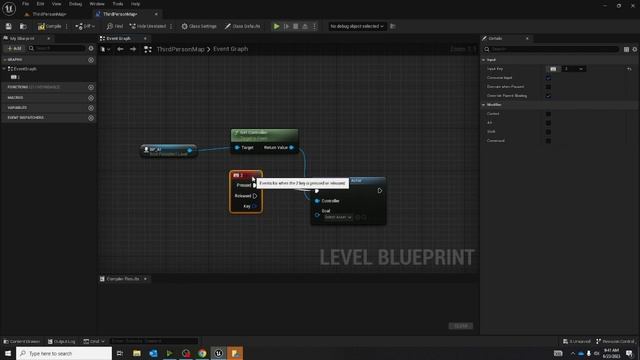Open the Diff dropdown
The width and height of the screenshot is (640, 360).
click(x=85, y=26)
